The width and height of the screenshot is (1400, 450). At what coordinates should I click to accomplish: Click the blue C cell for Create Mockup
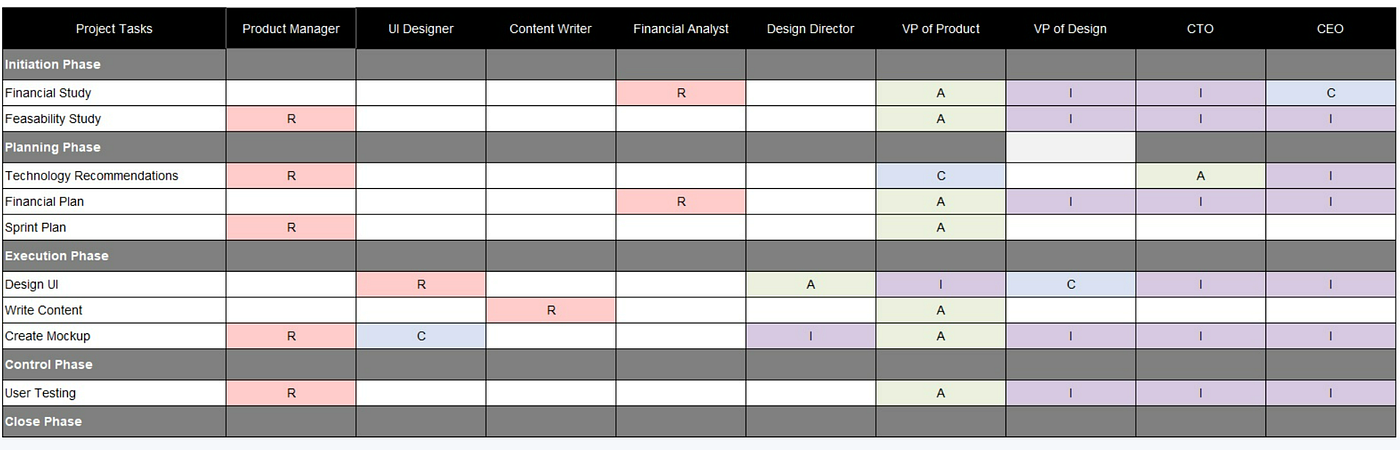click(421, 337)
